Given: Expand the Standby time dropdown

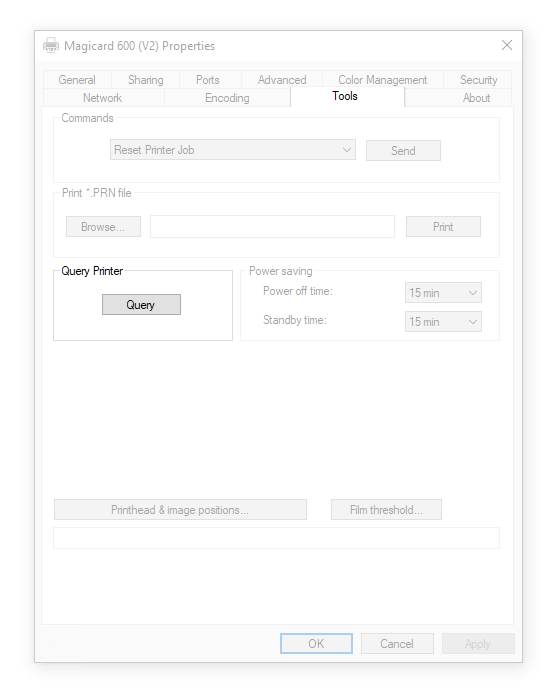Looking at the screenshot, I should point(443,321).
